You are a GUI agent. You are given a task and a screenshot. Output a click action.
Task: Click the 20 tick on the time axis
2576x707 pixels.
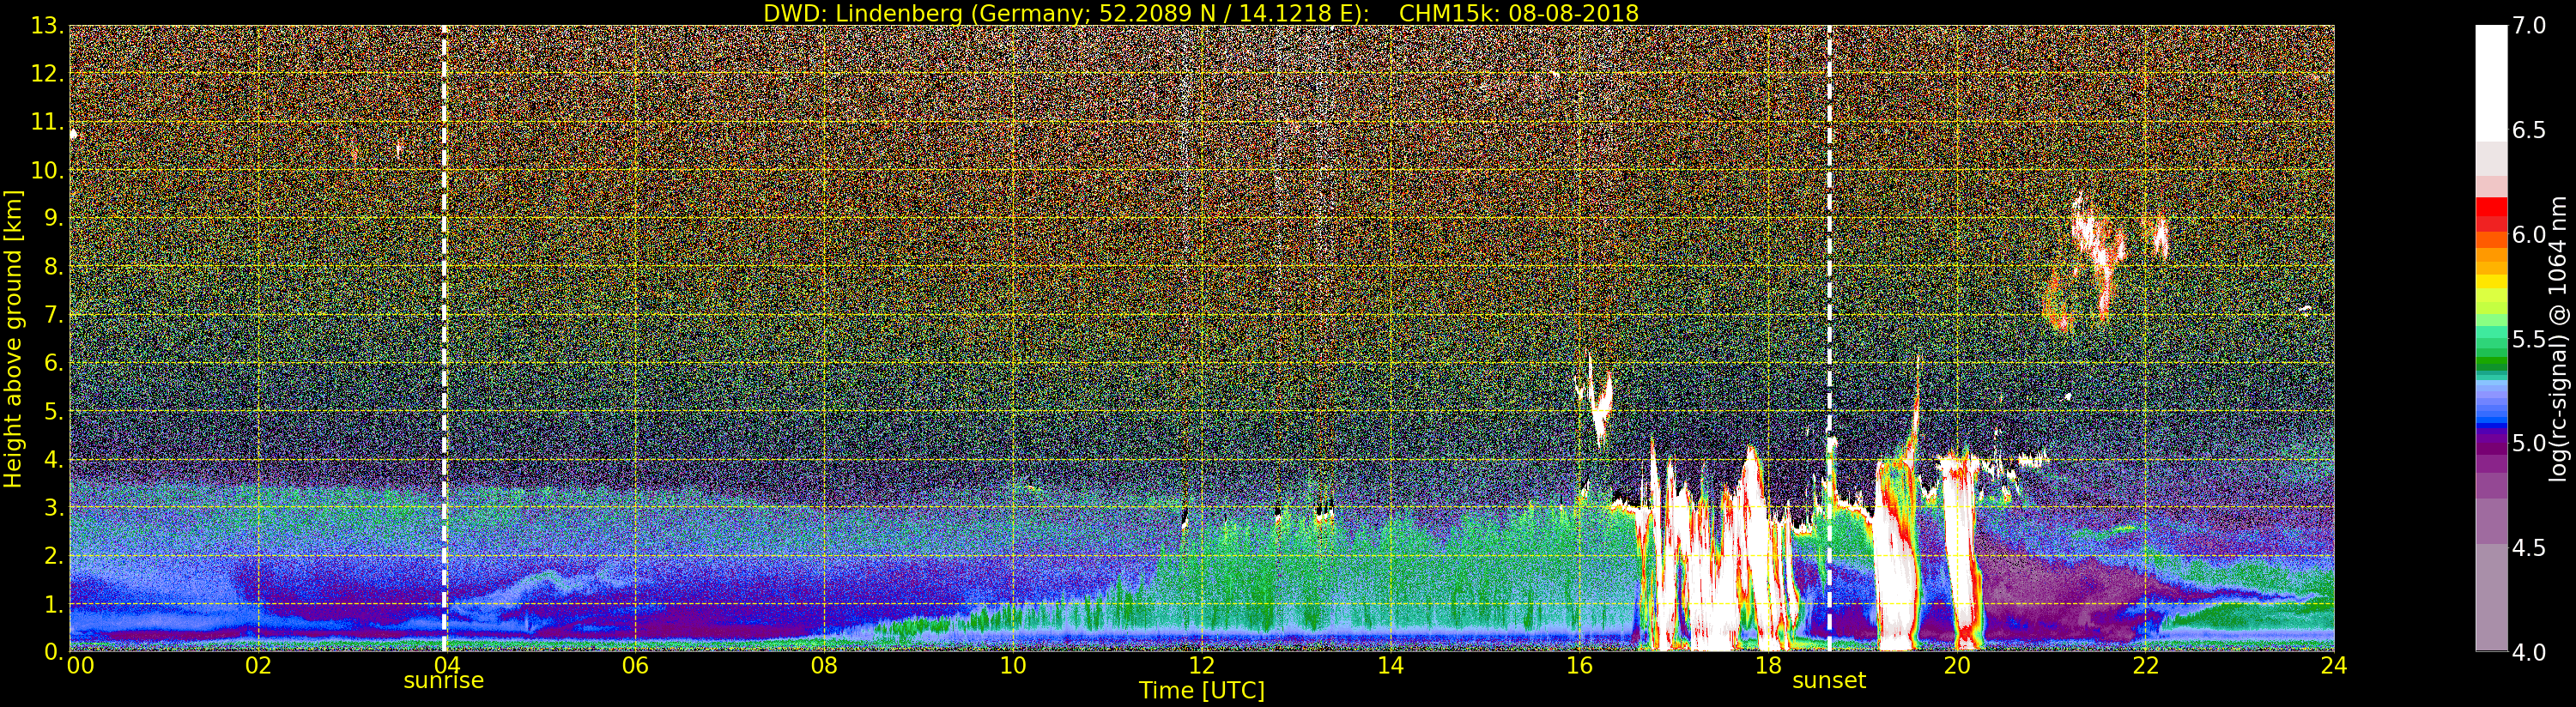tap(1956, 666)
